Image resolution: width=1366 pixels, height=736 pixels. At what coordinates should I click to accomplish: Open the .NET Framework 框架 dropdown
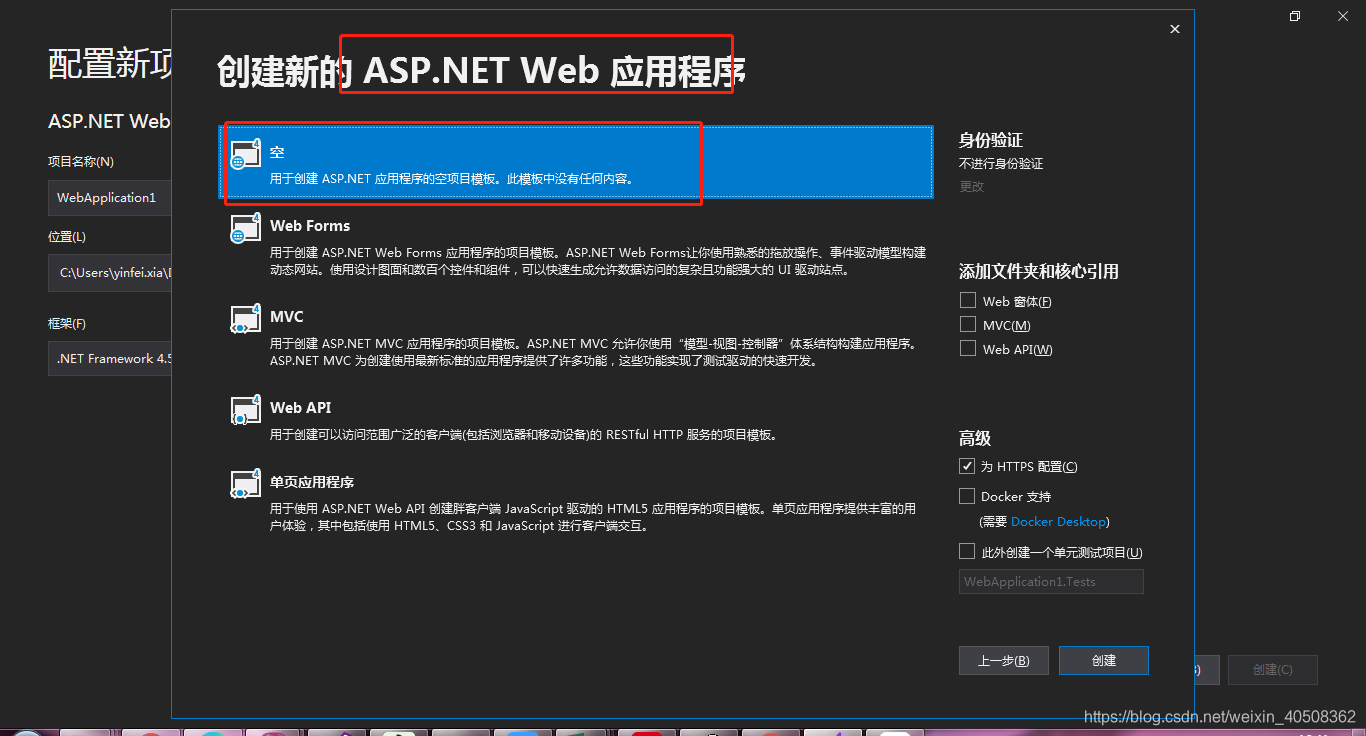110,358
